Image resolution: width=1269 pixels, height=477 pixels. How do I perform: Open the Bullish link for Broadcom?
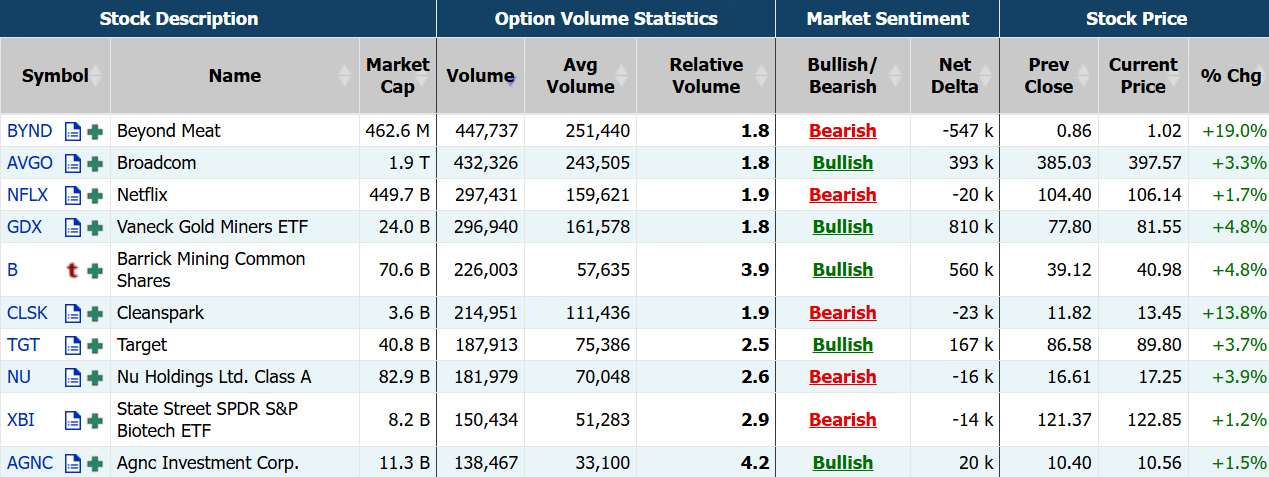pyautogui.click(x=842, y=163)
